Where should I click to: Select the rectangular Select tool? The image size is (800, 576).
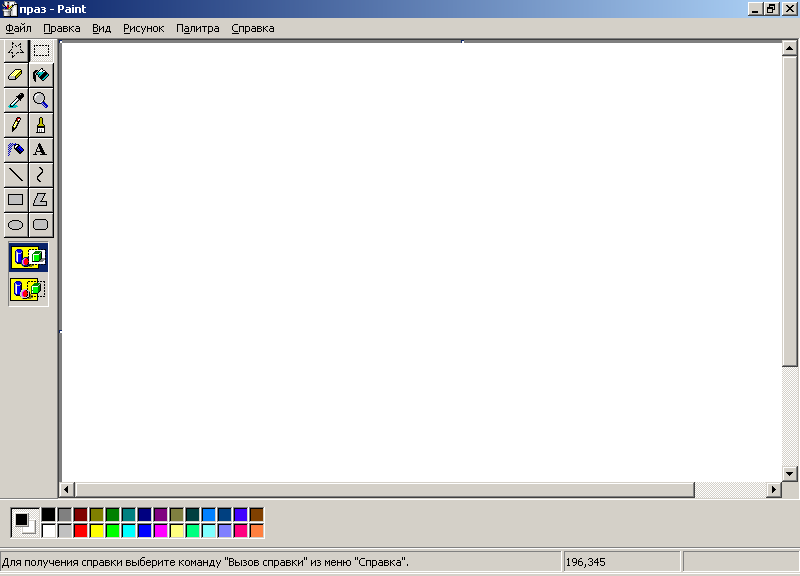click(41, 50)
